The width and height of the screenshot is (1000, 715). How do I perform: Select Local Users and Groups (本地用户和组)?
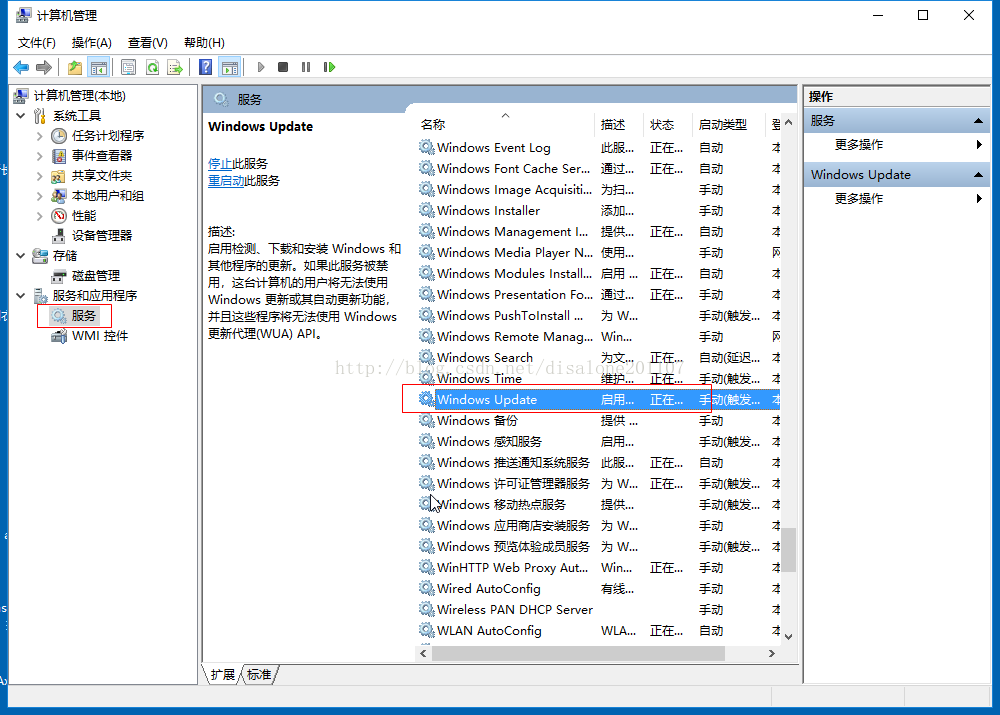107,196
